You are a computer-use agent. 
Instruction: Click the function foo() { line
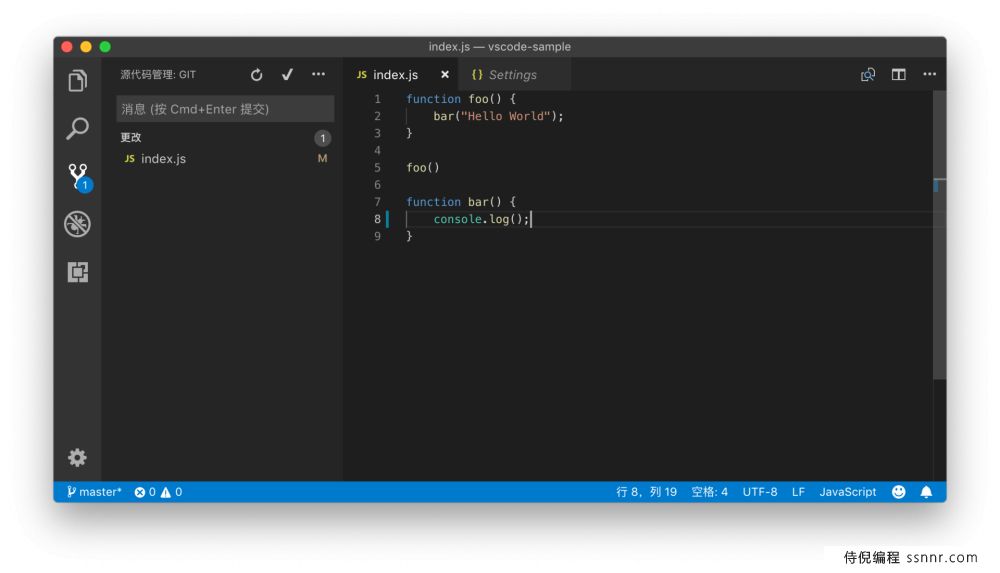click(460, 99)
